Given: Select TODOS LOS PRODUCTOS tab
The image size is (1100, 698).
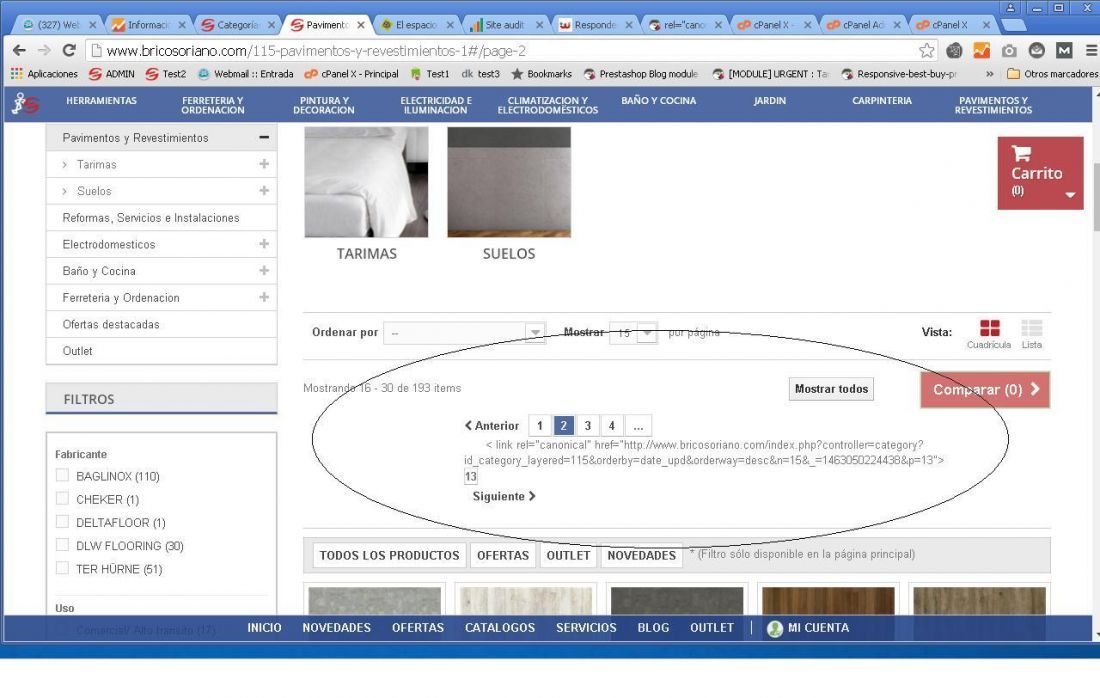Looking at the screenshot, I should pos(389,555).
